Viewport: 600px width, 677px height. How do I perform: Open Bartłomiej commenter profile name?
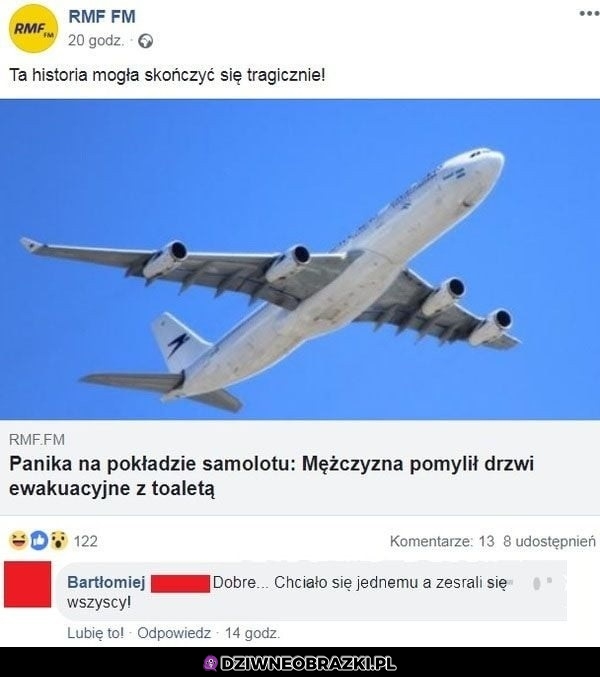(x=106, y=582)
